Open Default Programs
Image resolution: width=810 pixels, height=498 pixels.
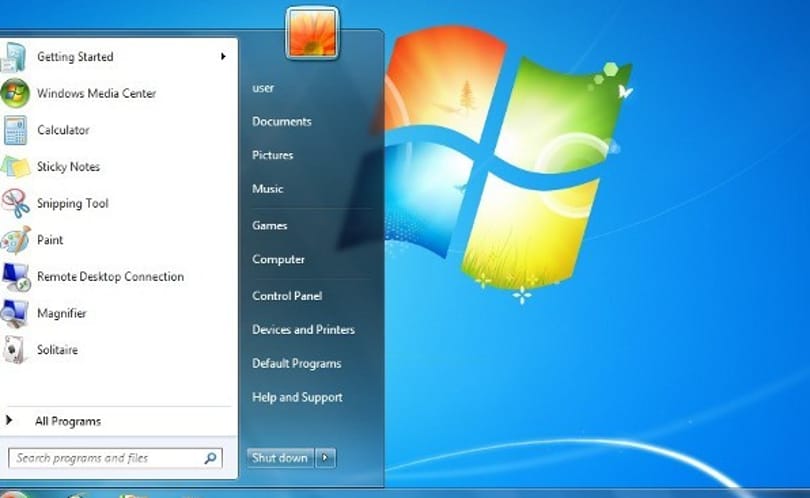(297, 364)
